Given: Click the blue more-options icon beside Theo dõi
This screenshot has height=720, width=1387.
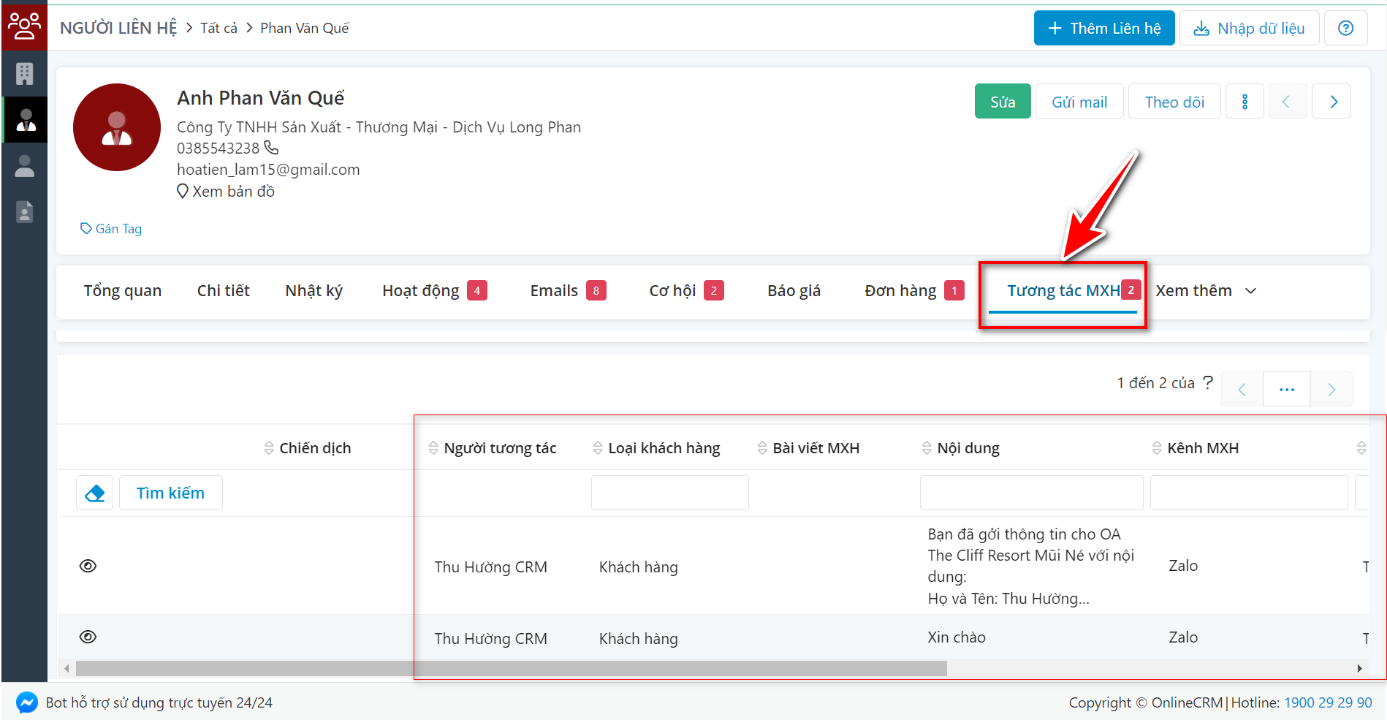Looking at the screenshot, I should click(1244, 101).
